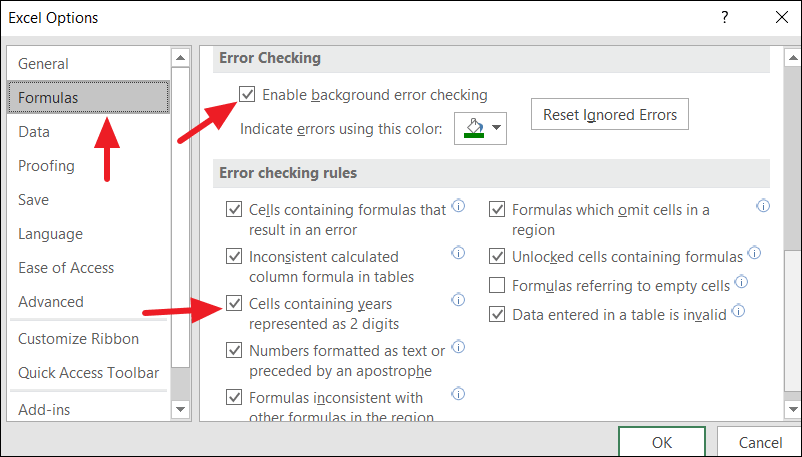
Task: Click info icon next to "Numbers formatted as text"
Action: point(458,346)
